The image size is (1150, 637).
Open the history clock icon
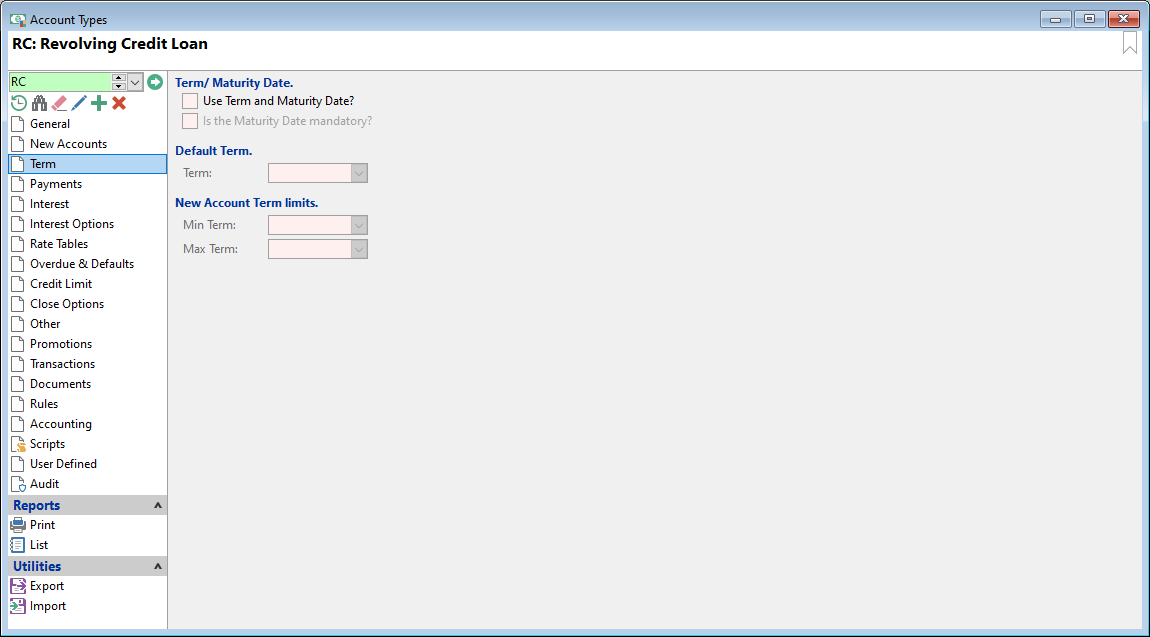[19, 103]
